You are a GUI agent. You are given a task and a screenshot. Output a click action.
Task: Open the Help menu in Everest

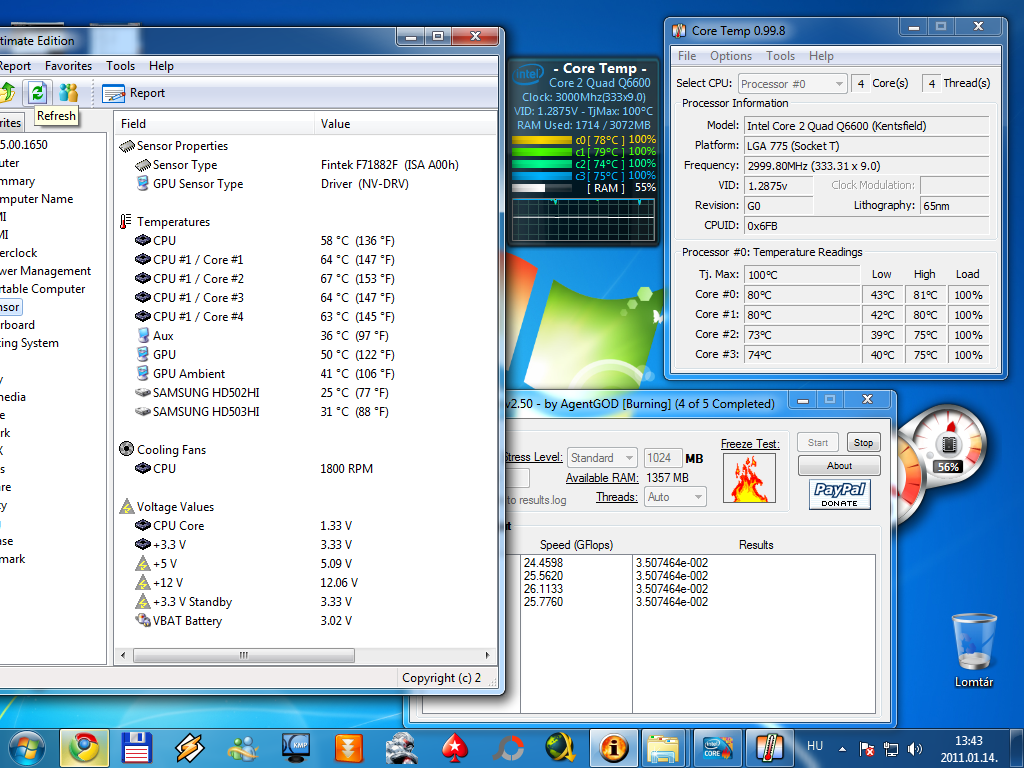161,66
